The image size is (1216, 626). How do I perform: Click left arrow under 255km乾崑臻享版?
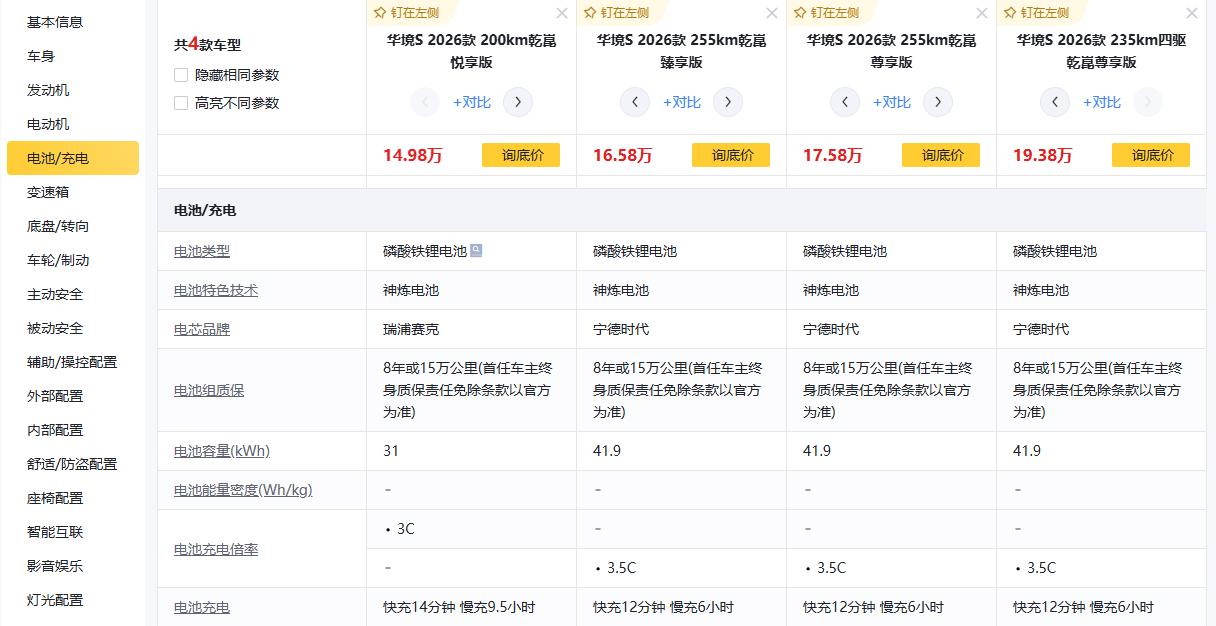(635, 102)
